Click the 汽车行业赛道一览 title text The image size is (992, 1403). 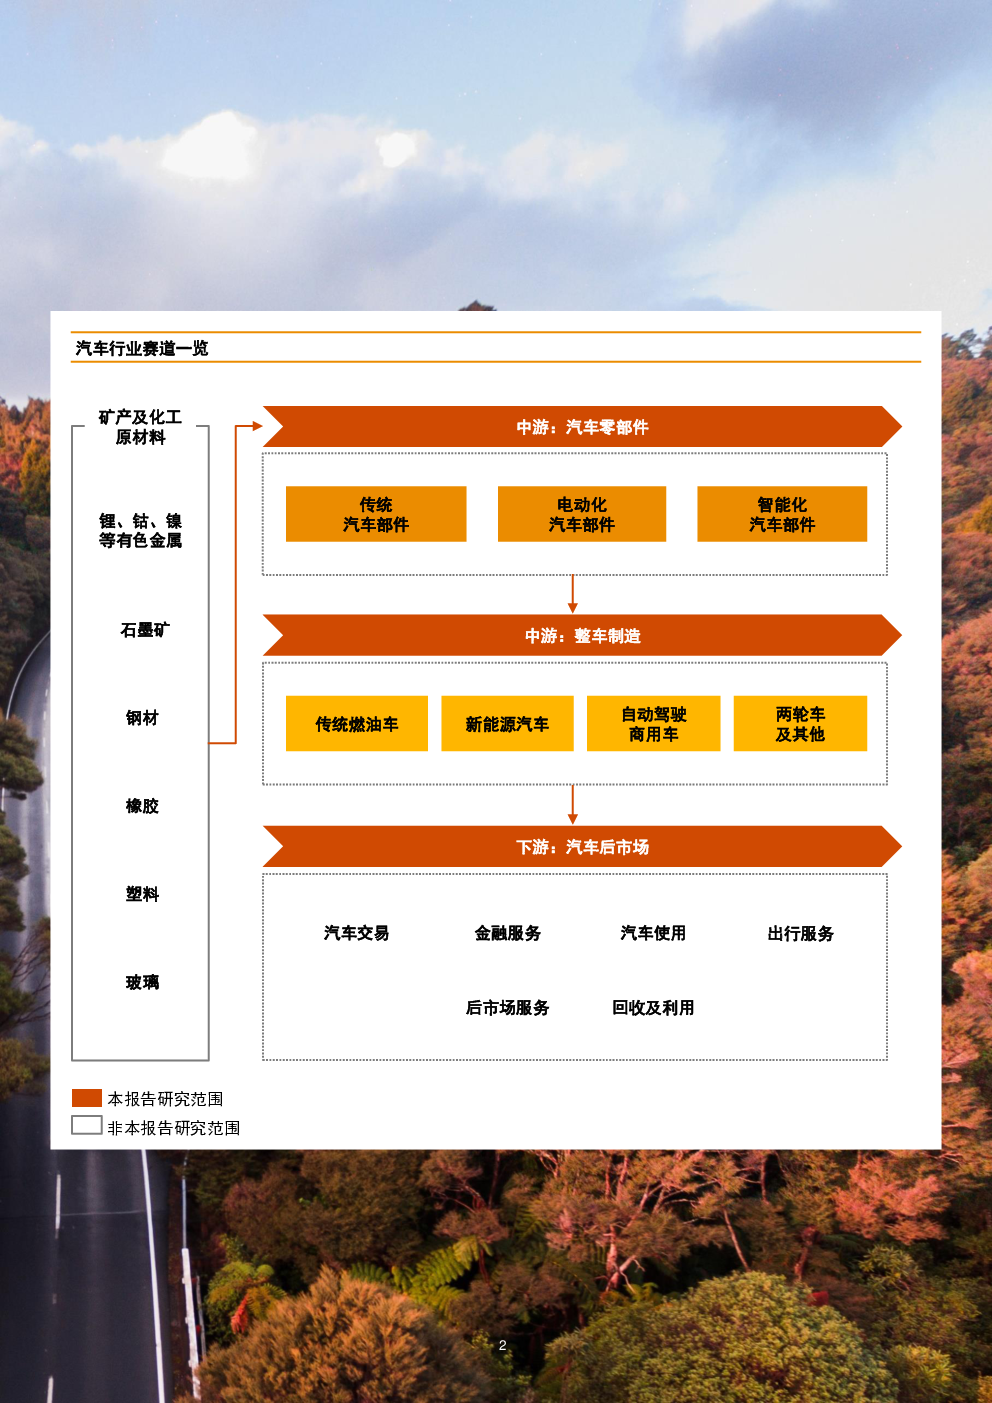[x=142, y=348]
